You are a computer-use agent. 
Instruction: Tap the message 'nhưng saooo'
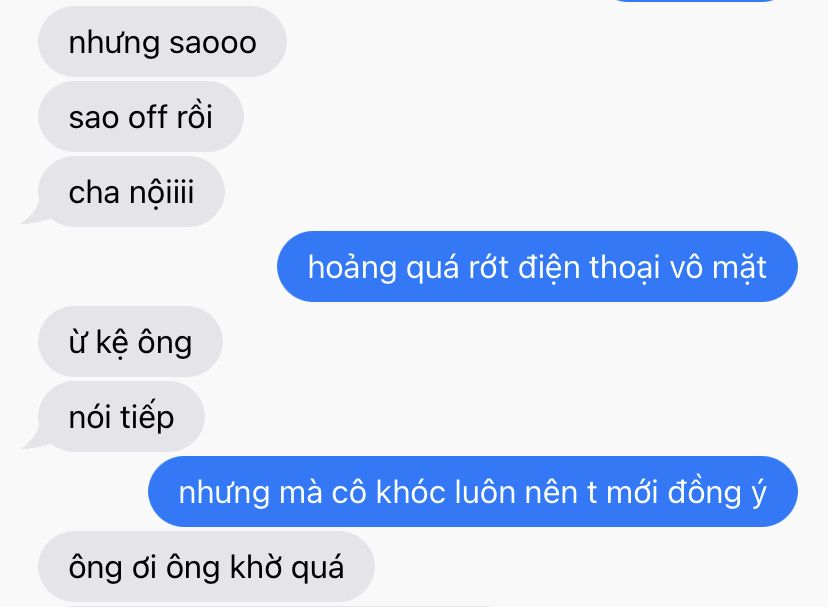[162, 41]
